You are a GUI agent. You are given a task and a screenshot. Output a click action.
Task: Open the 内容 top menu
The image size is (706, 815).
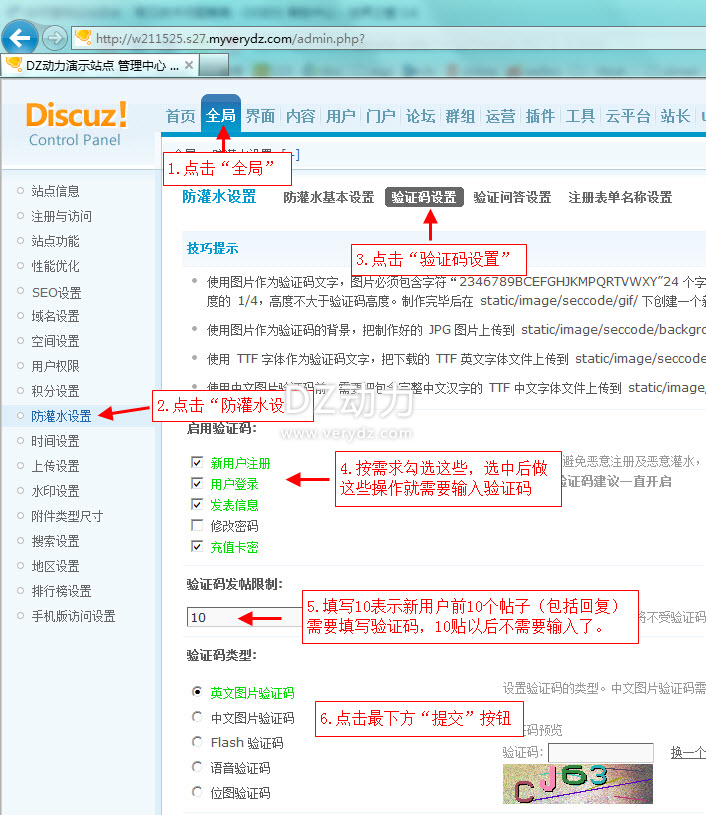pos(300,116)
